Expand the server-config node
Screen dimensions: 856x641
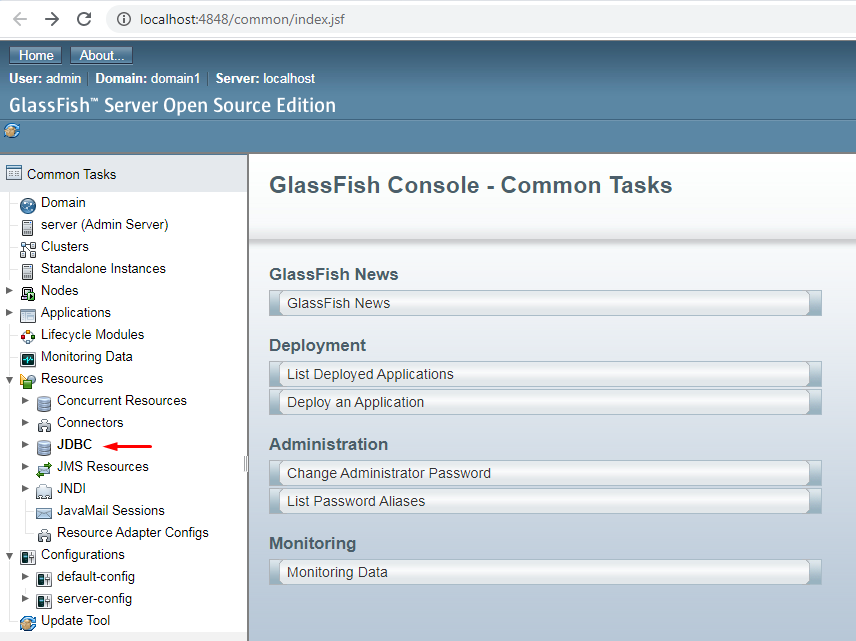click(26, 598)
